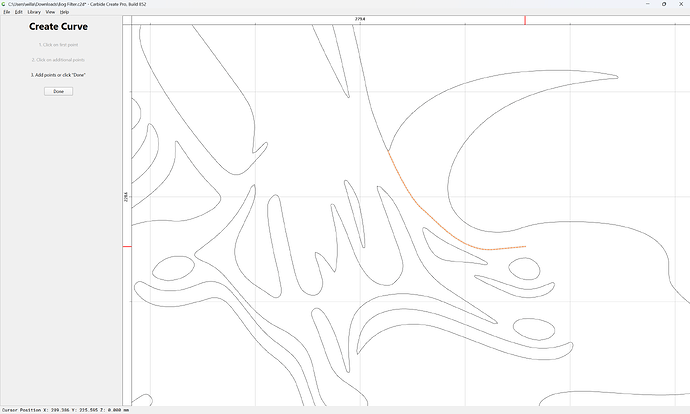Open the Help menu

pyautogui.click(x=64, y=12)
